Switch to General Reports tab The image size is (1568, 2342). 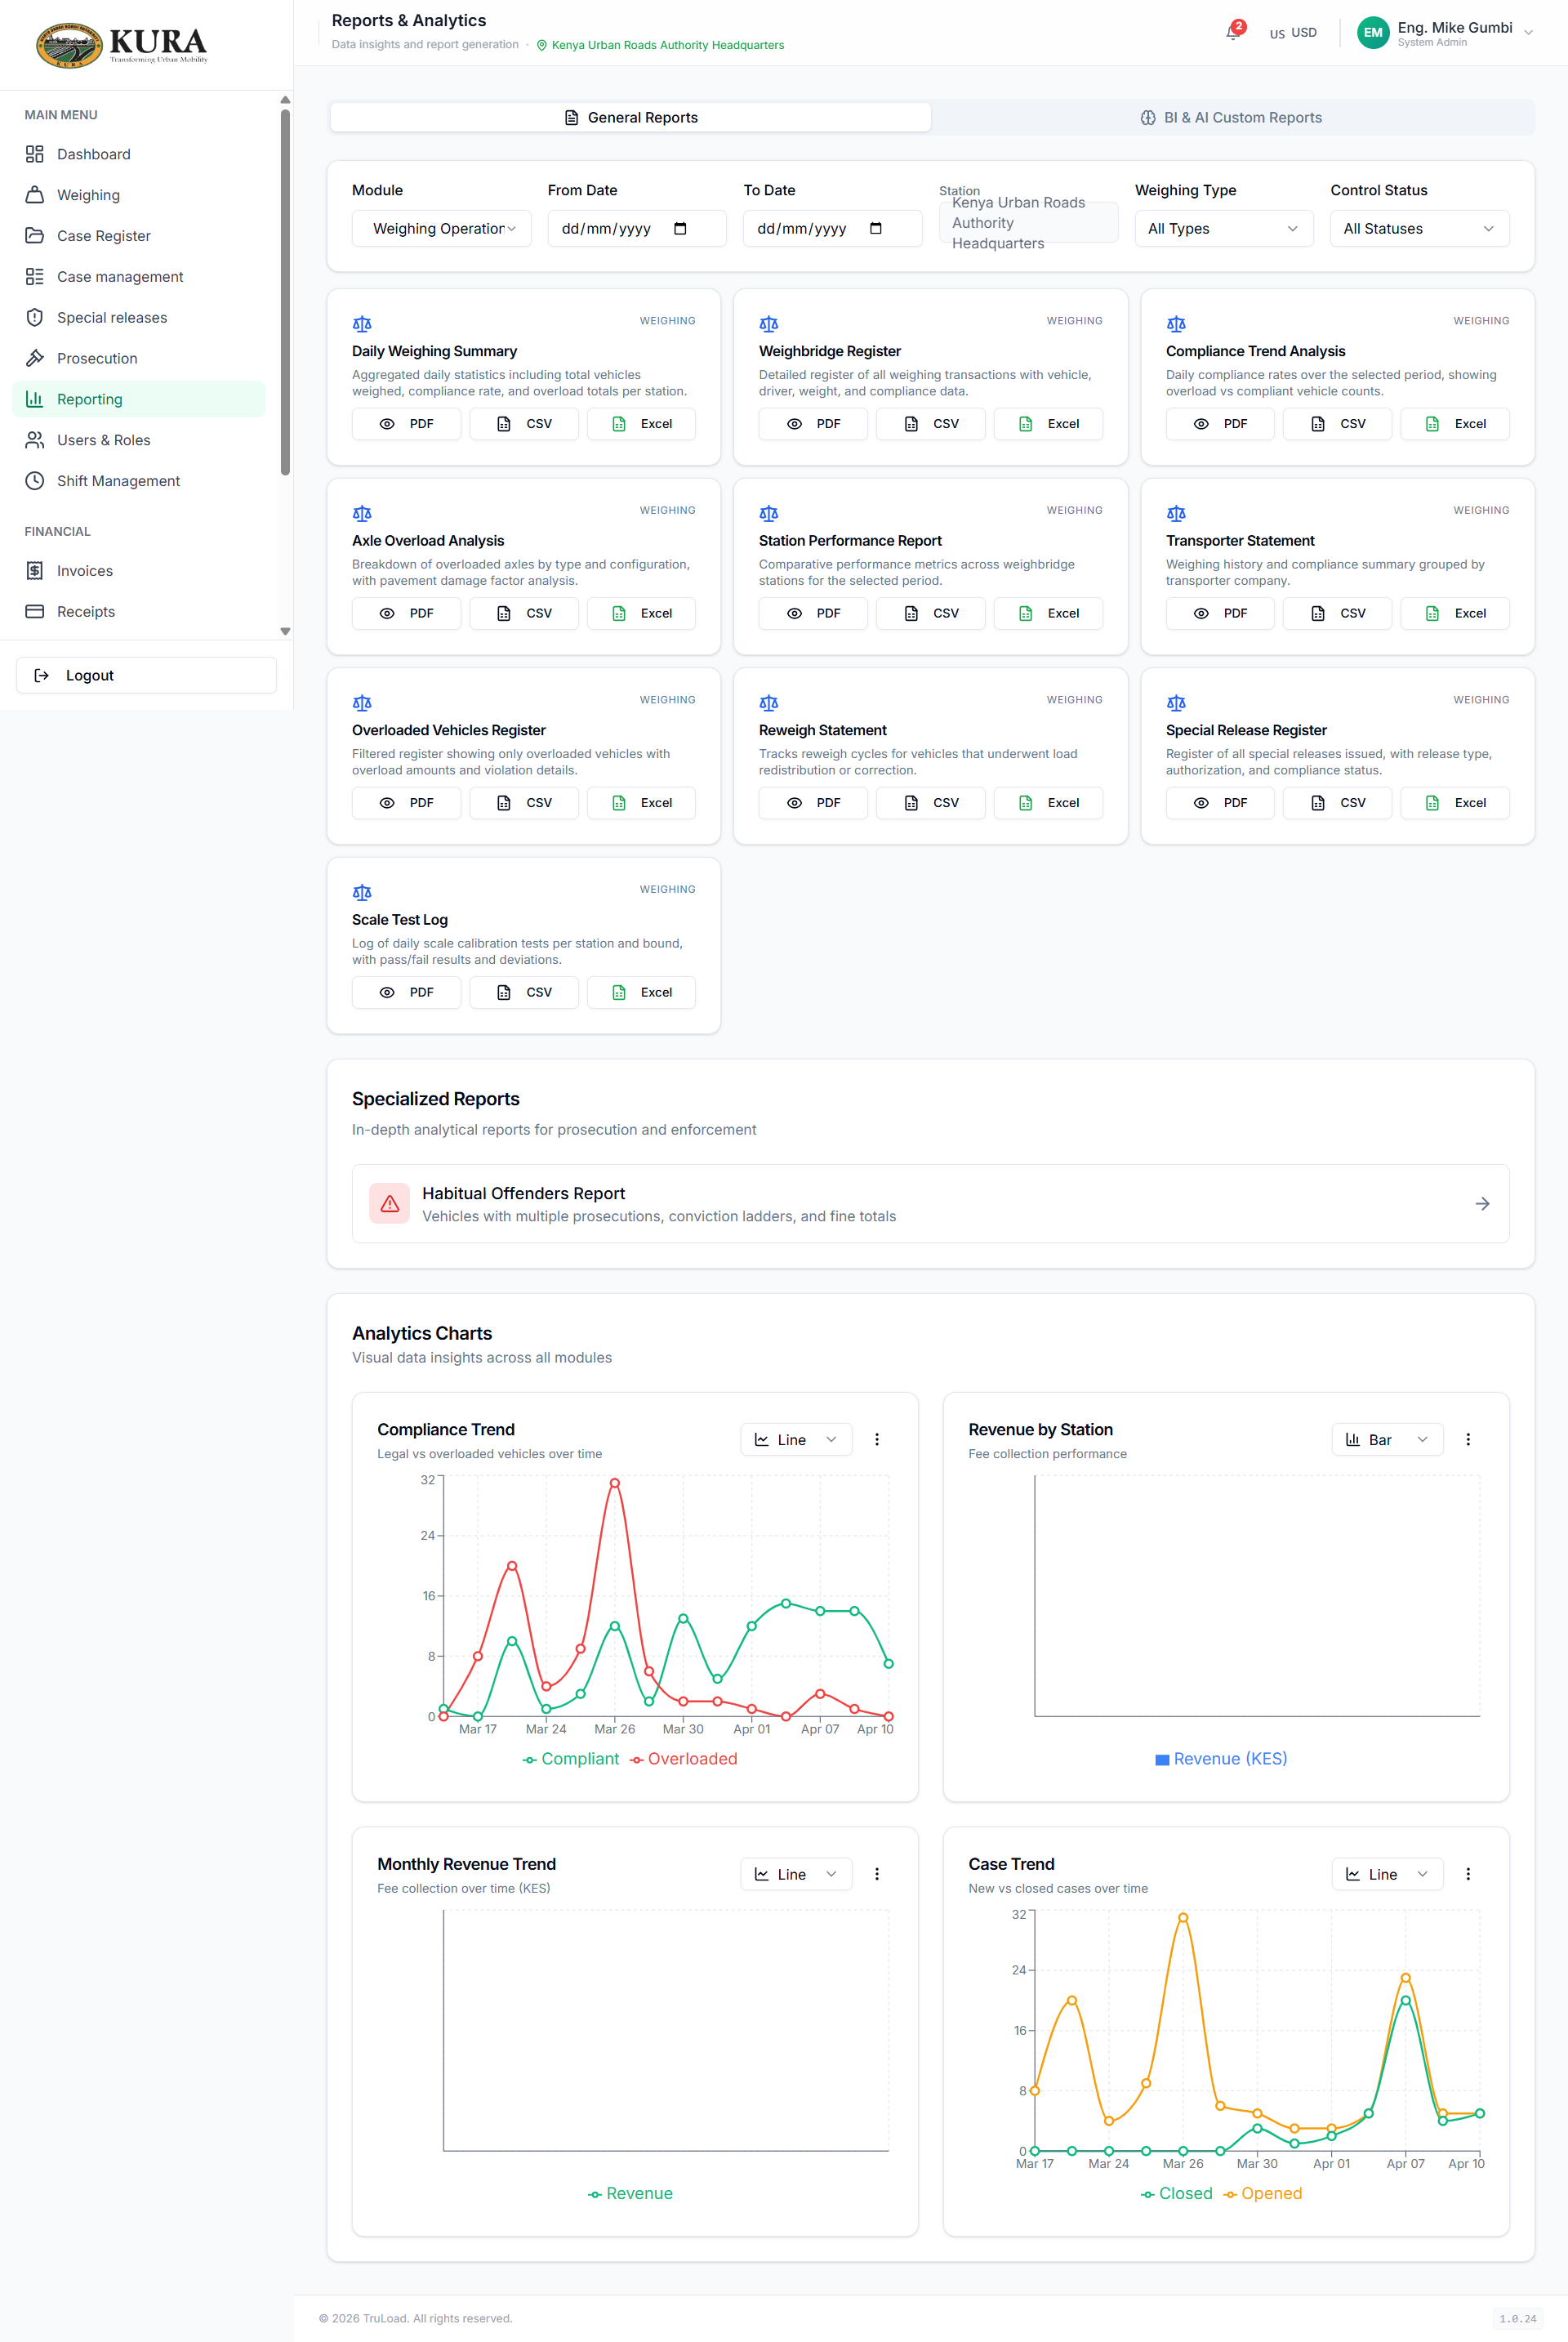tap(631, 117)
